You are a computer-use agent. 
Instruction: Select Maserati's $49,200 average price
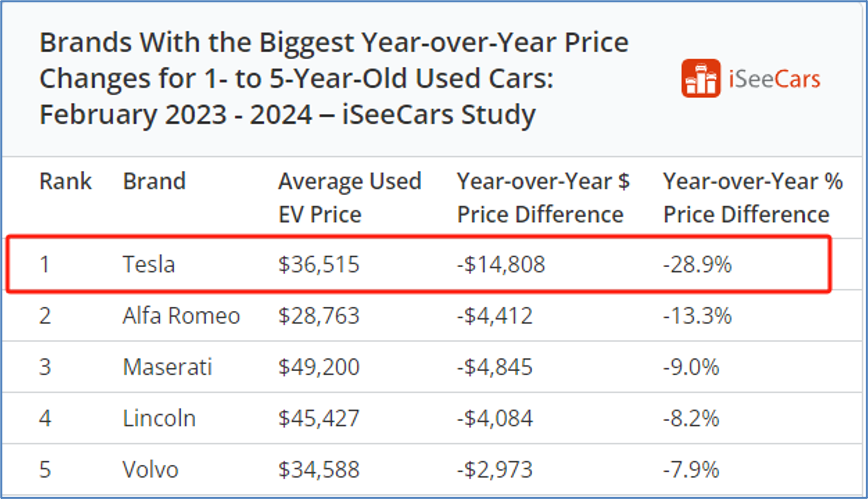tap(318, 367)
